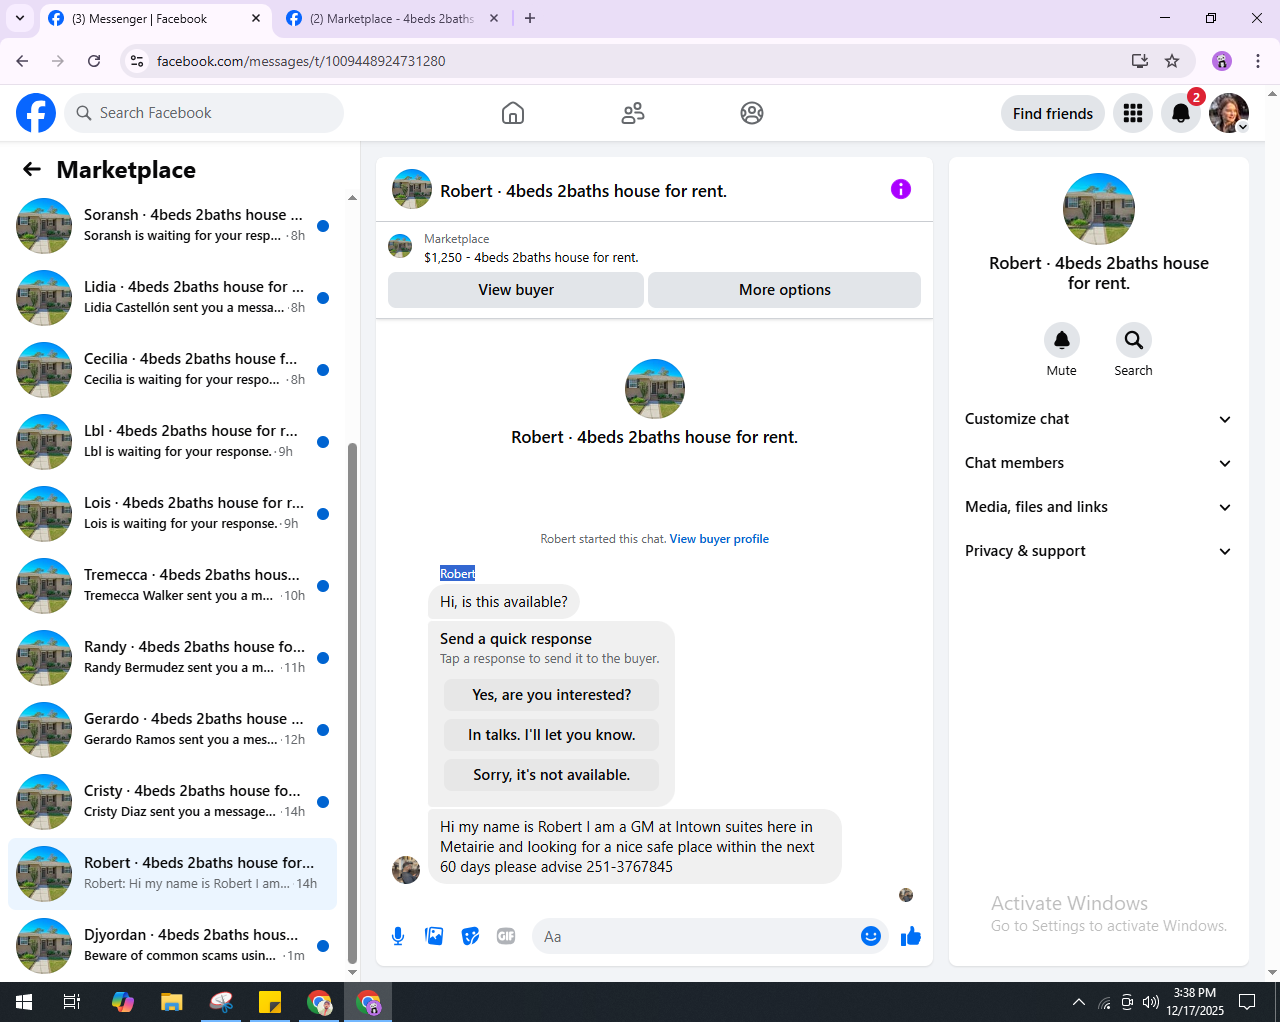Expand Privacy & support section

(1098, 551)
